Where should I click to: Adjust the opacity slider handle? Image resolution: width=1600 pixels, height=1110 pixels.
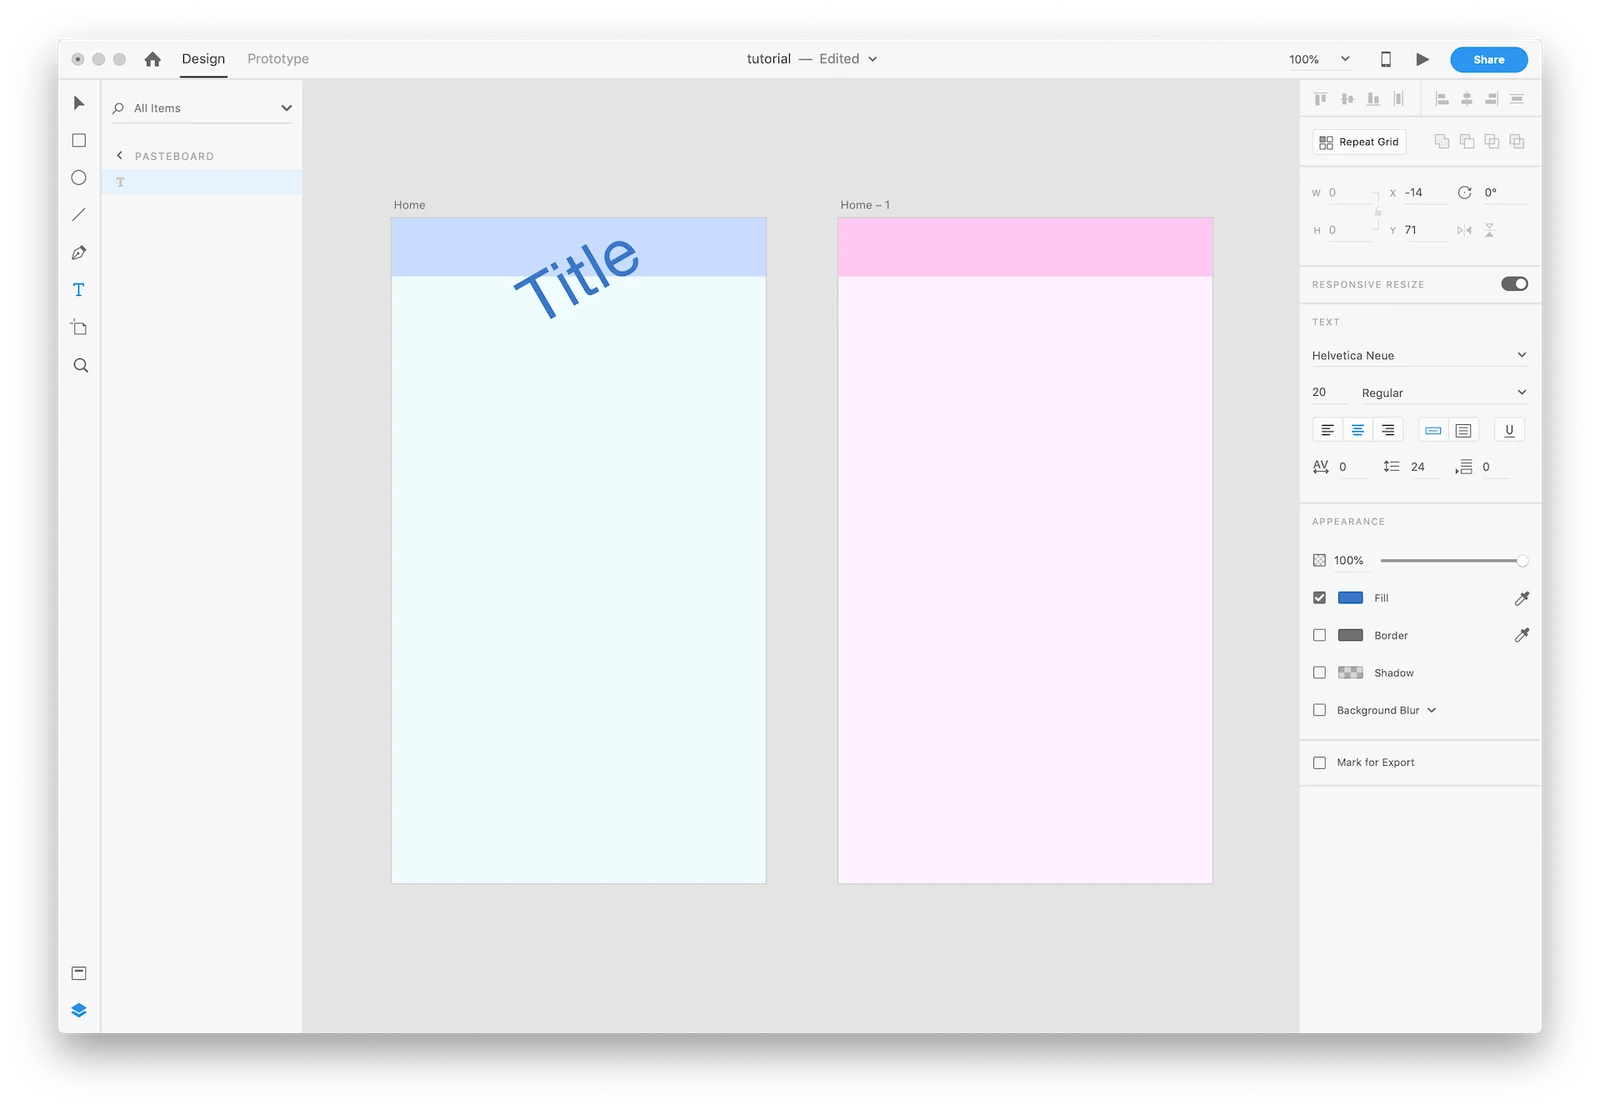coord(1522,561)
